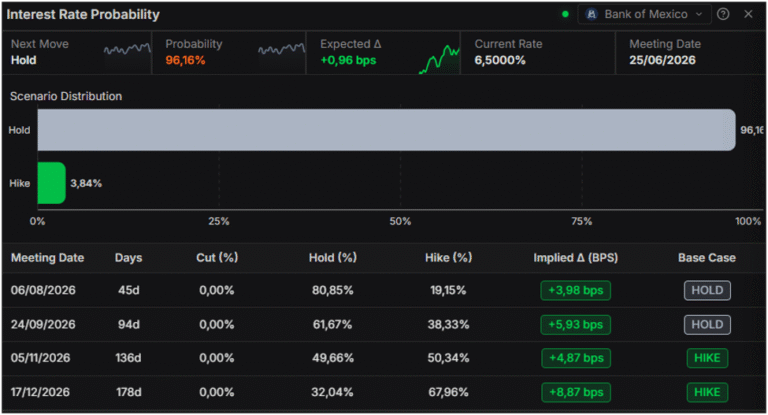Image resolution: width=768 pixels, height=415 pixels.
Task: Sort by Hike (%) column header
Action: (448, 258)
